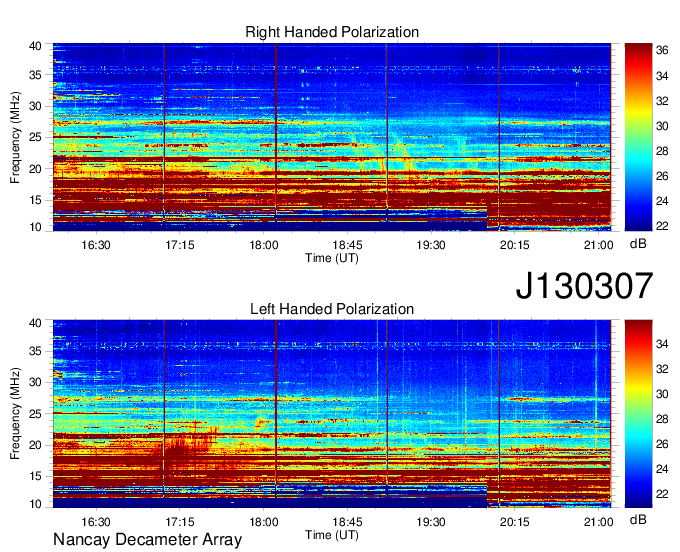Image resolution: width=680 pixels, height=552 pixels.
Task: Click the "30" value on the top colorbar scale
Action: click(662, 126)
